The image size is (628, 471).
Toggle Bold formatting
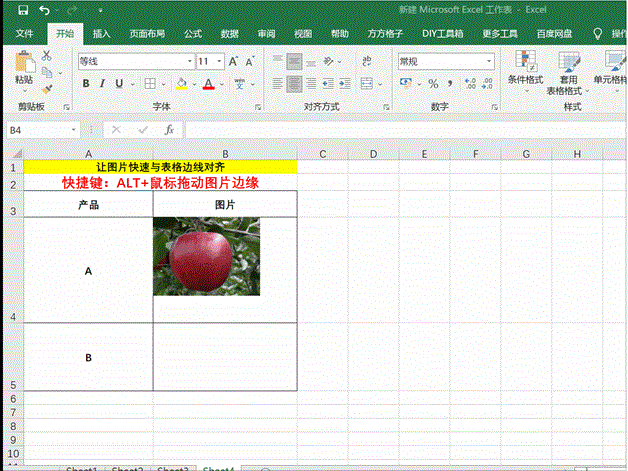87,84
